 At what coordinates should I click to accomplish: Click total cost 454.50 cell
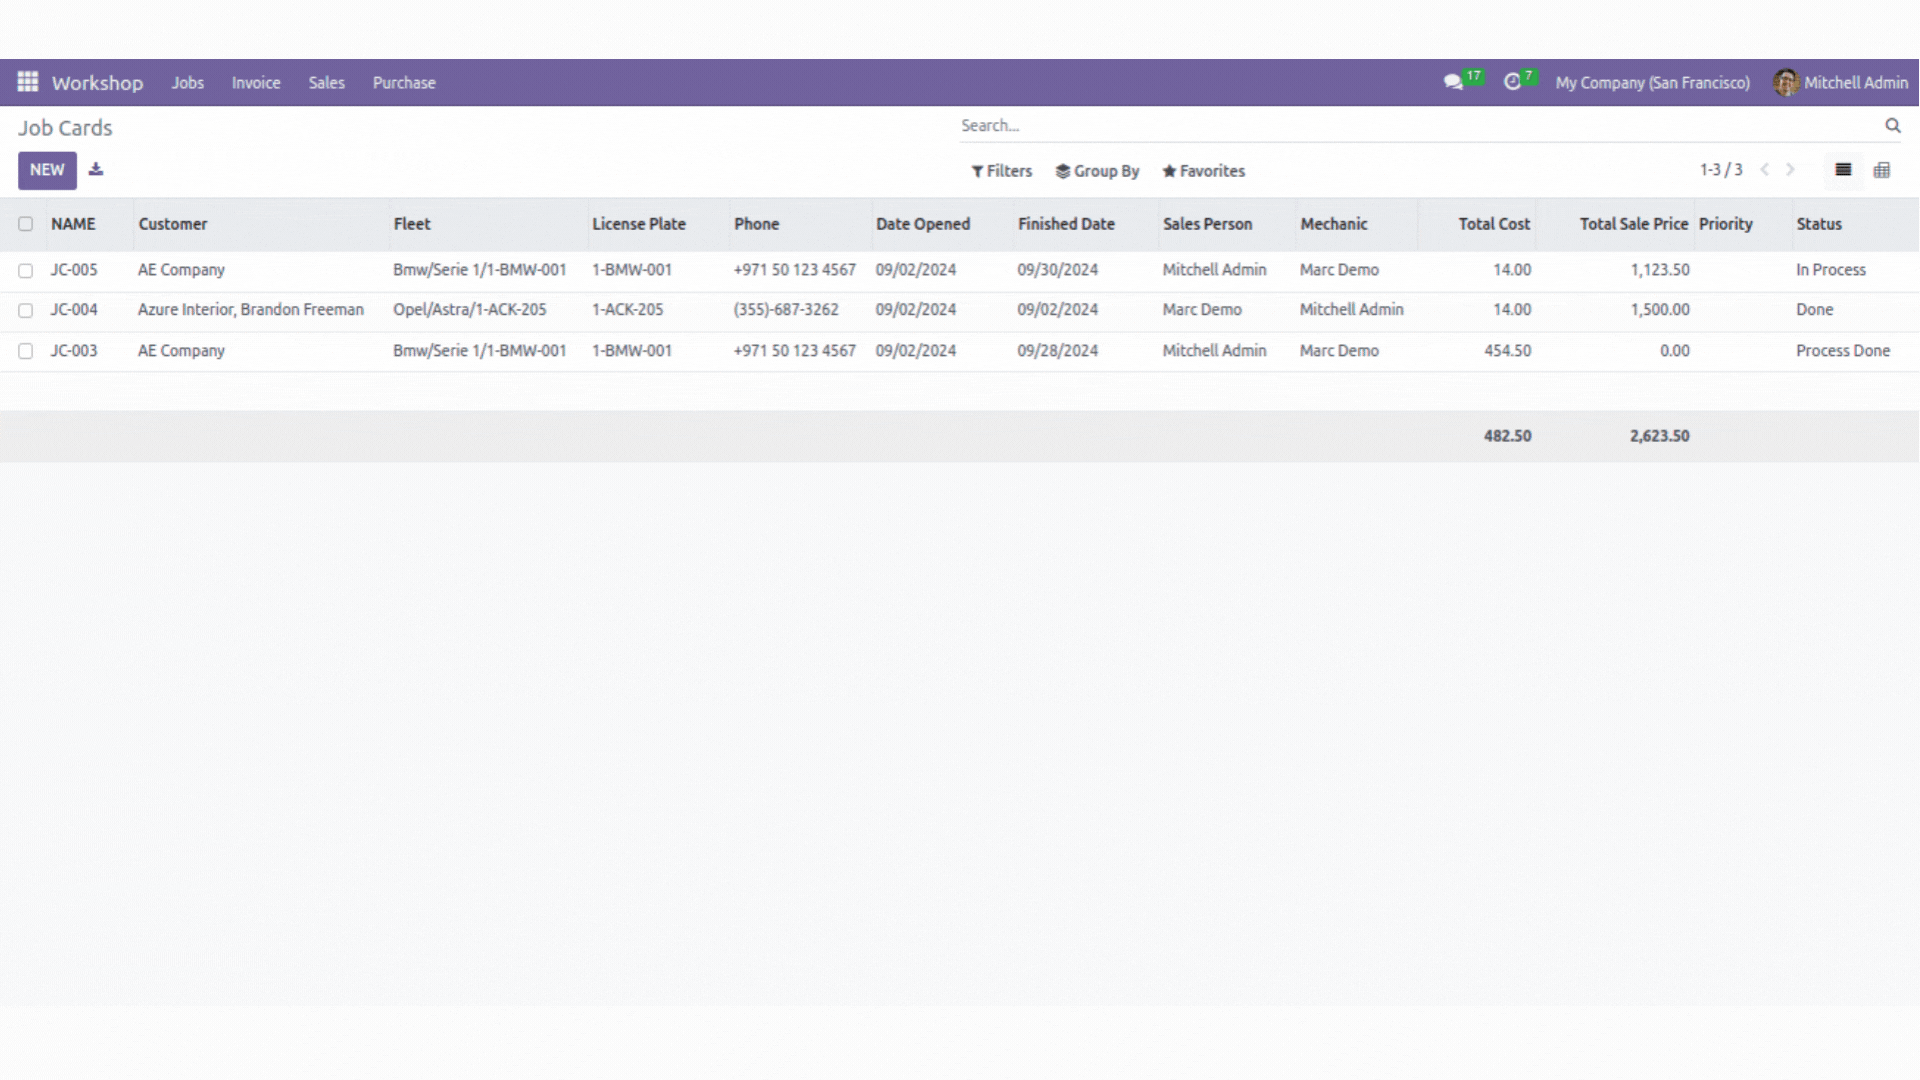(1508, 351)
